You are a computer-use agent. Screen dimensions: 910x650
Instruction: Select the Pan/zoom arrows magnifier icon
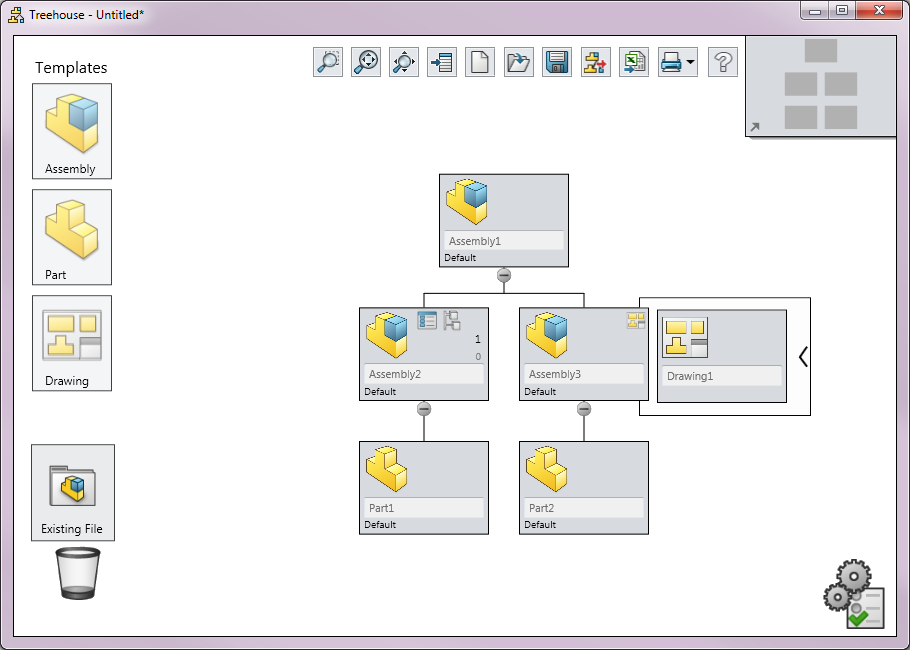404,62
